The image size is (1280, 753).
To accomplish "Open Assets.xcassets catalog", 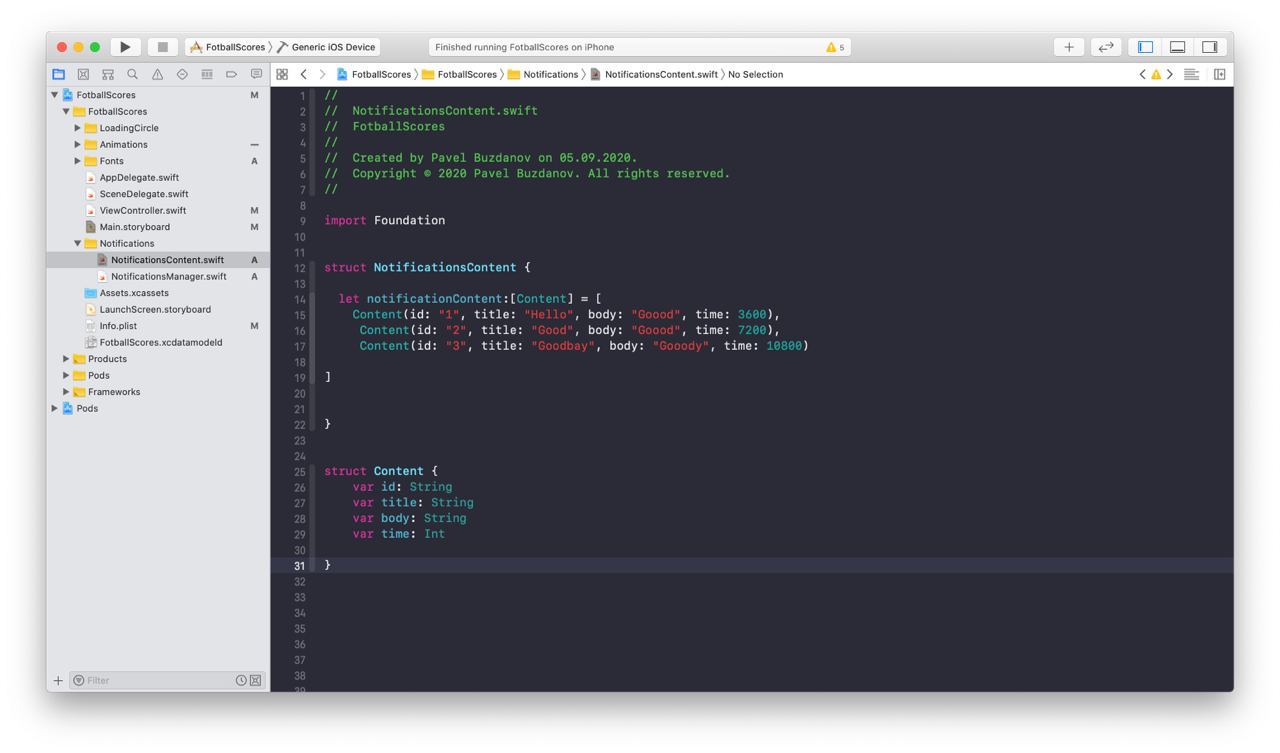I will coord(134,293).
